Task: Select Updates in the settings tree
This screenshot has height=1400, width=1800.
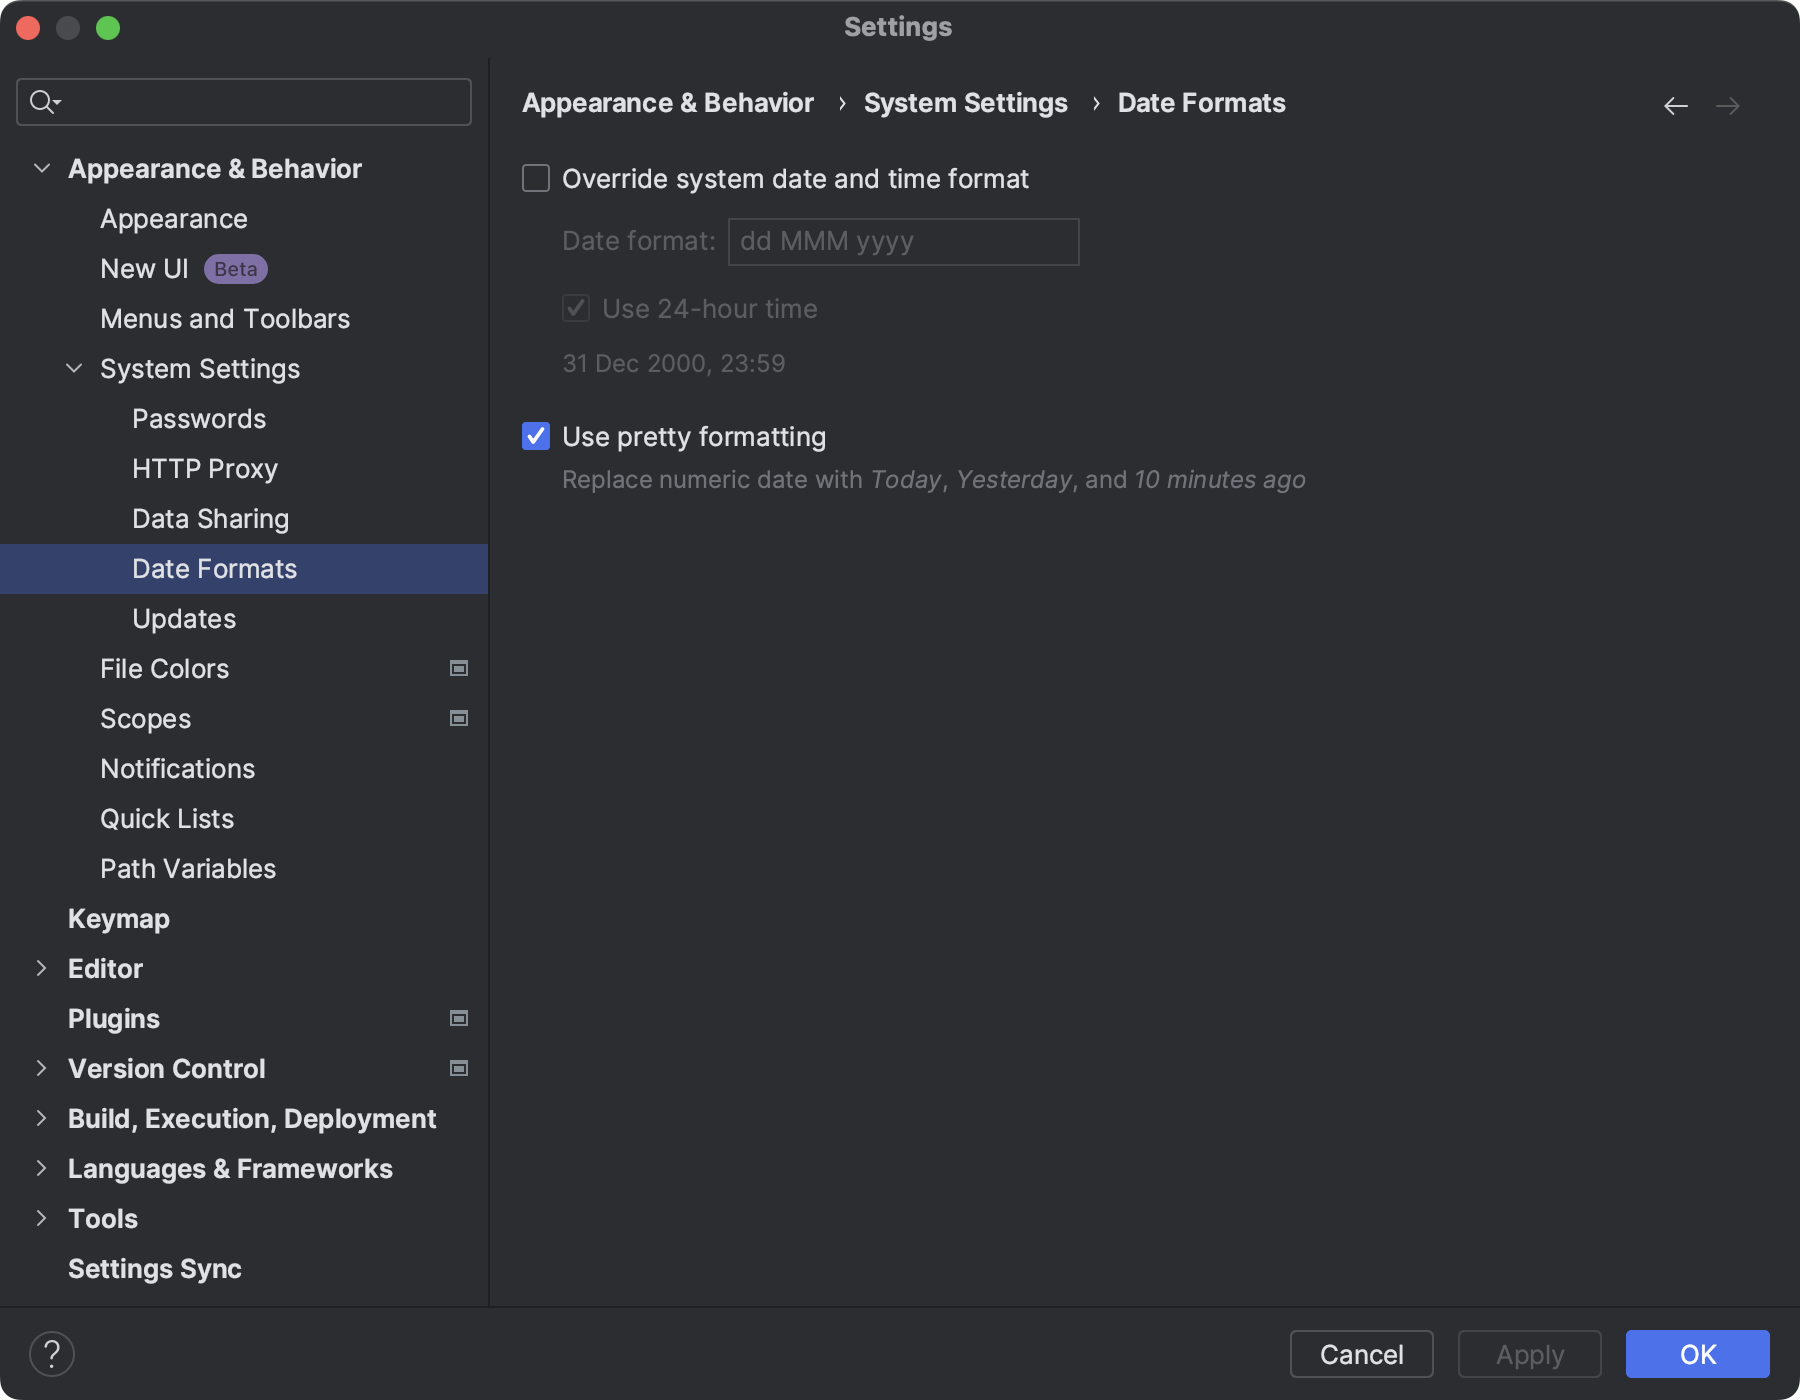Action: coord(184,618)
